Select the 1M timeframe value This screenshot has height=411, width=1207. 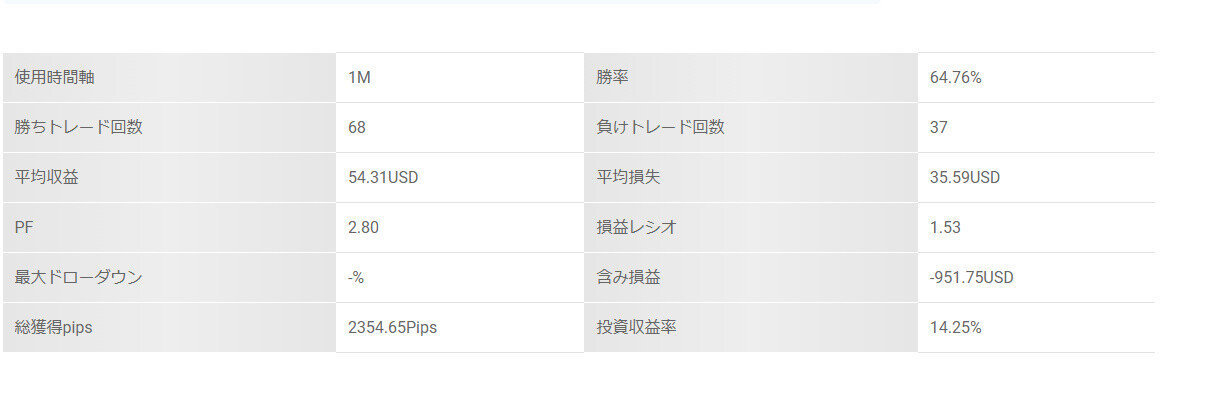[359, 78]
